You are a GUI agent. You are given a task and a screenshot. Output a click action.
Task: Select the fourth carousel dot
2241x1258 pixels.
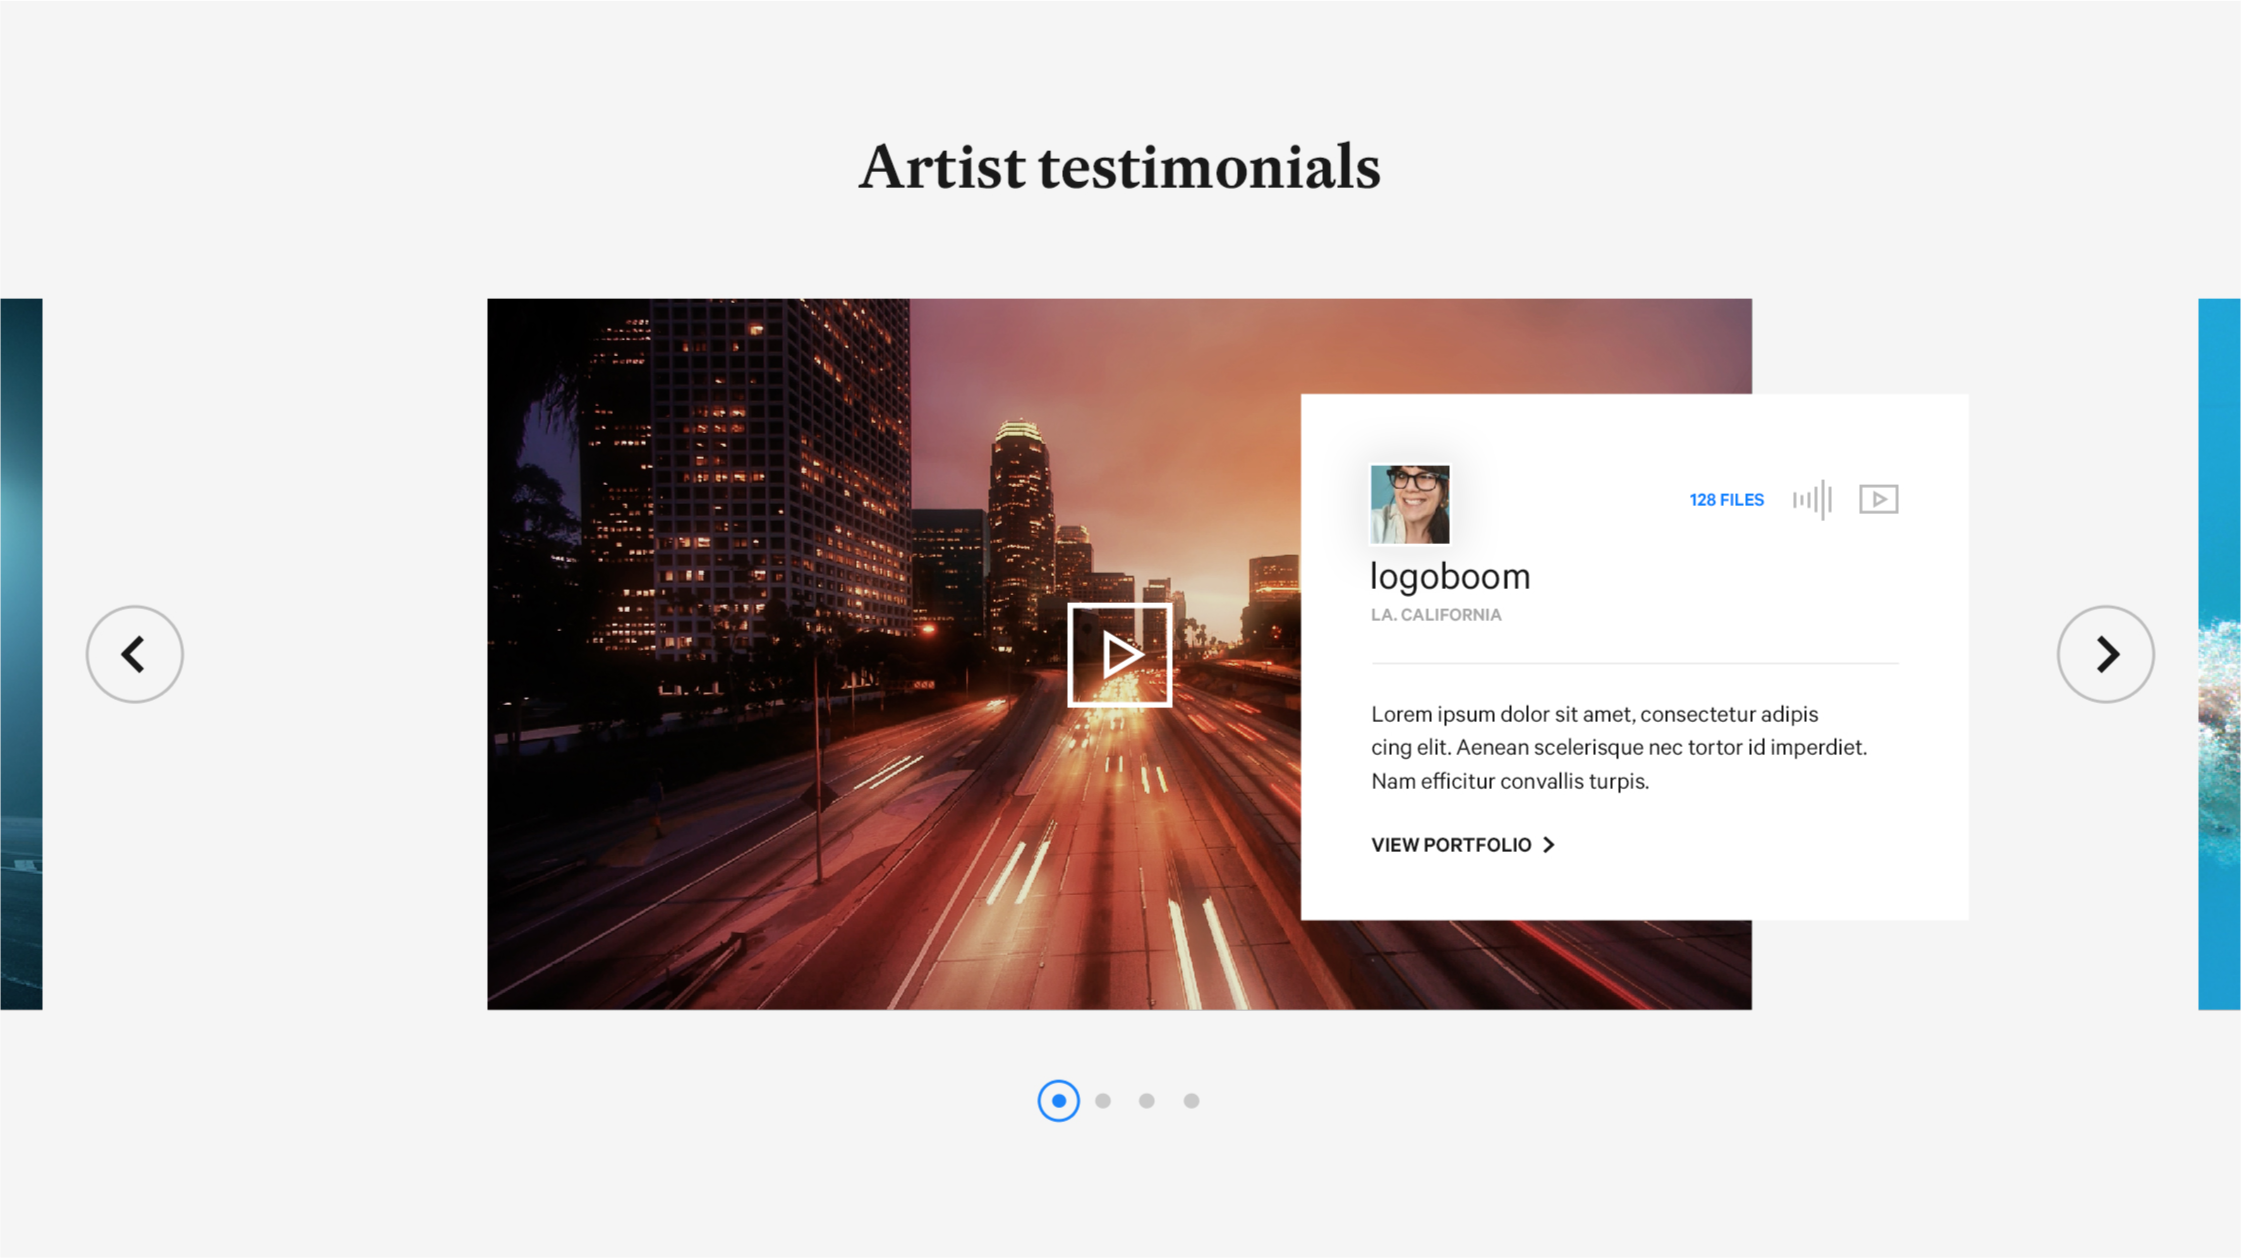tap(1191, 1100)
